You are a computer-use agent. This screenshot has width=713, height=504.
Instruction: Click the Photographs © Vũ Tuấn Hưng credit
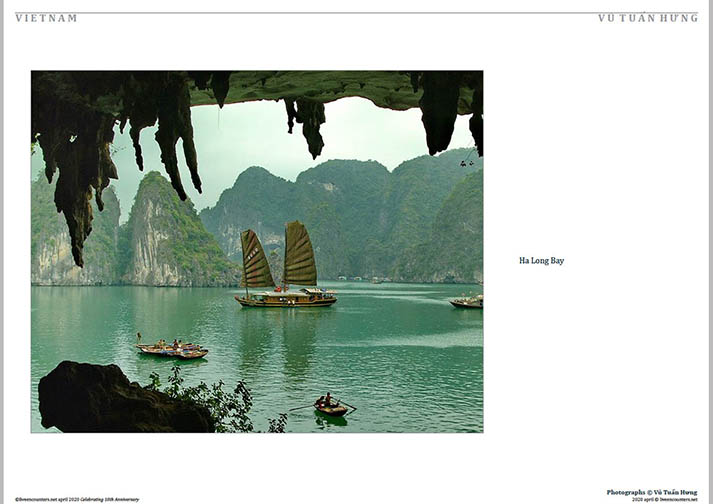pyautogui.click(x=652, y=492)
